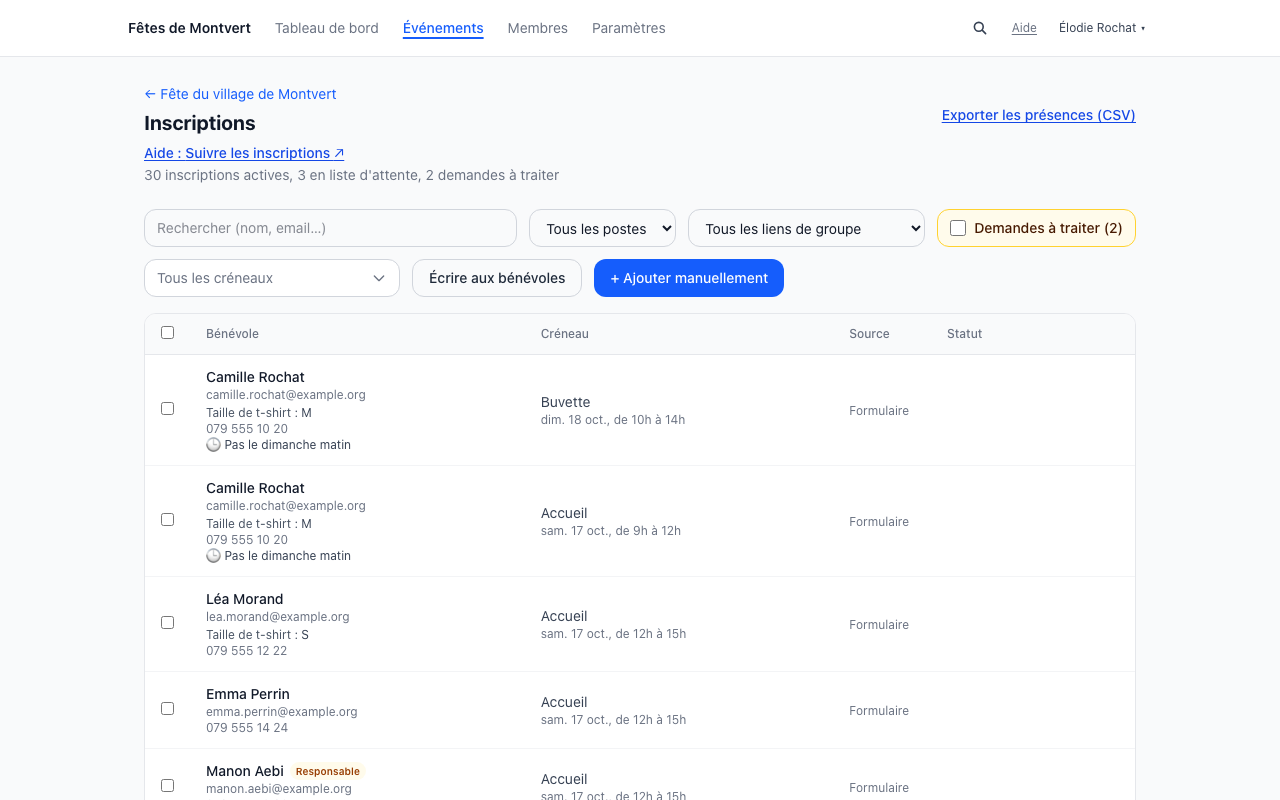Click the name Manon Aebi
1280x800 pixels.
click(245, 771)
